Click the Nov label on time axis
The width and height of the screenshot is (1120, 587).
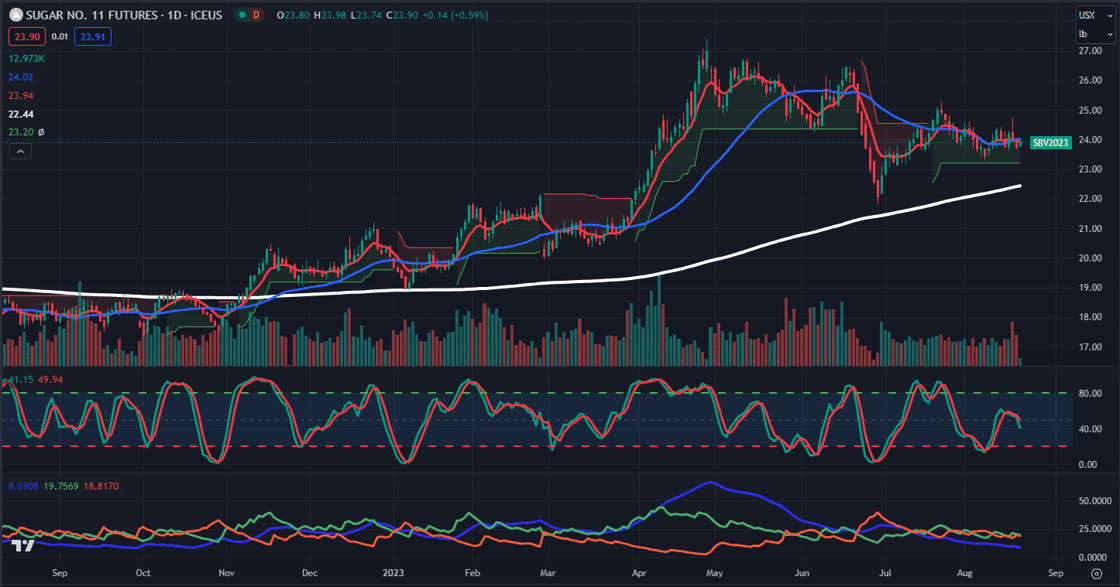coord(226,573)
